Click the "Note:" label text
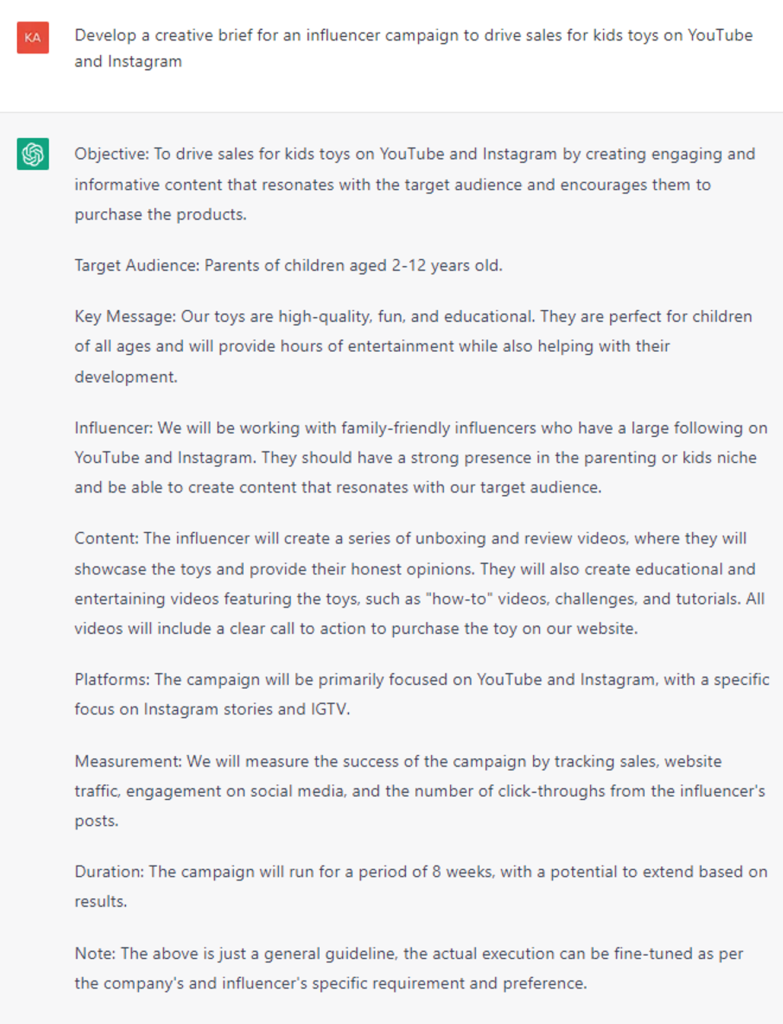Image resolution: width=783 pixels, height=1024 pixels. [95, 952]
